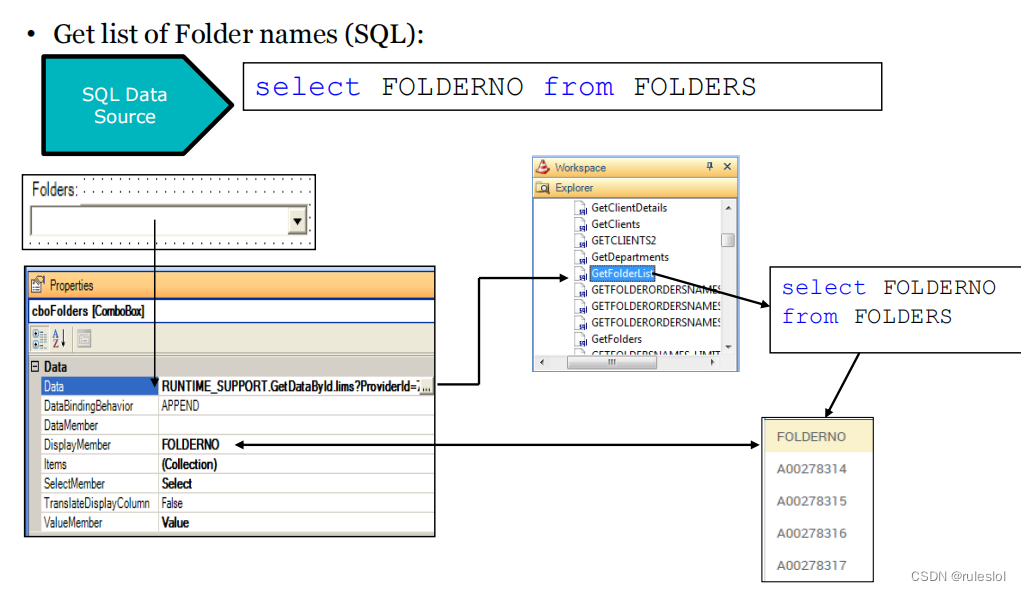Toggle the auto-hide pin on Workspace panel

click(x=709, y=166)
